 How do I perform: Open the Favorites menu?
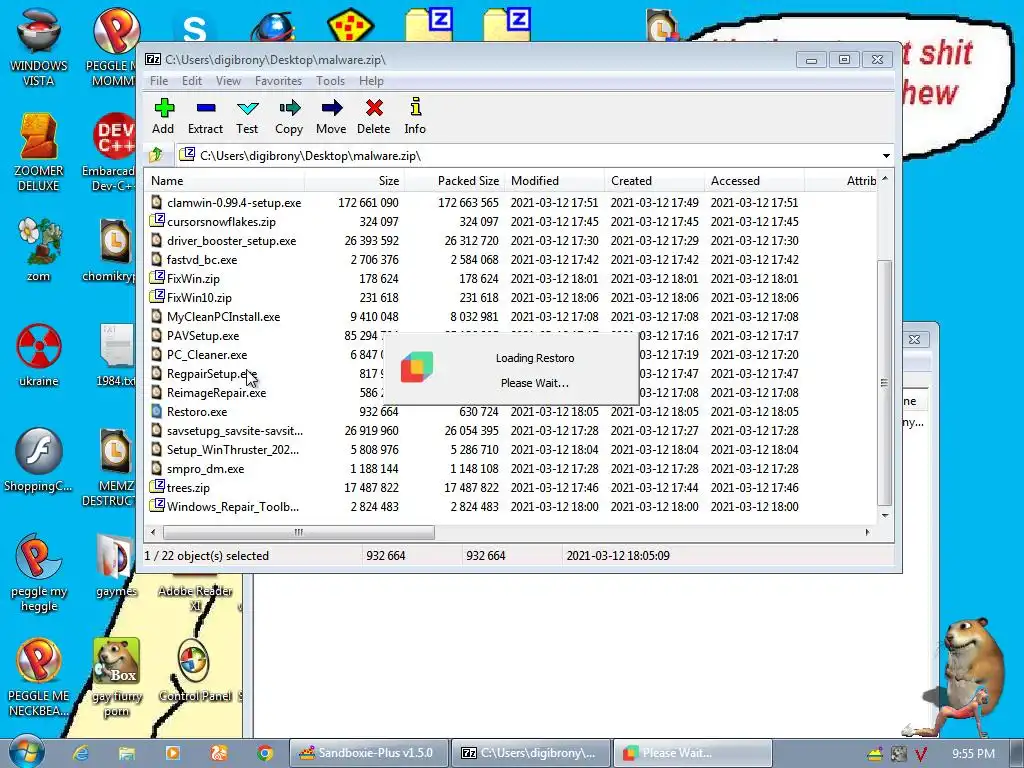pyautogui.click(x=278, y=81)
